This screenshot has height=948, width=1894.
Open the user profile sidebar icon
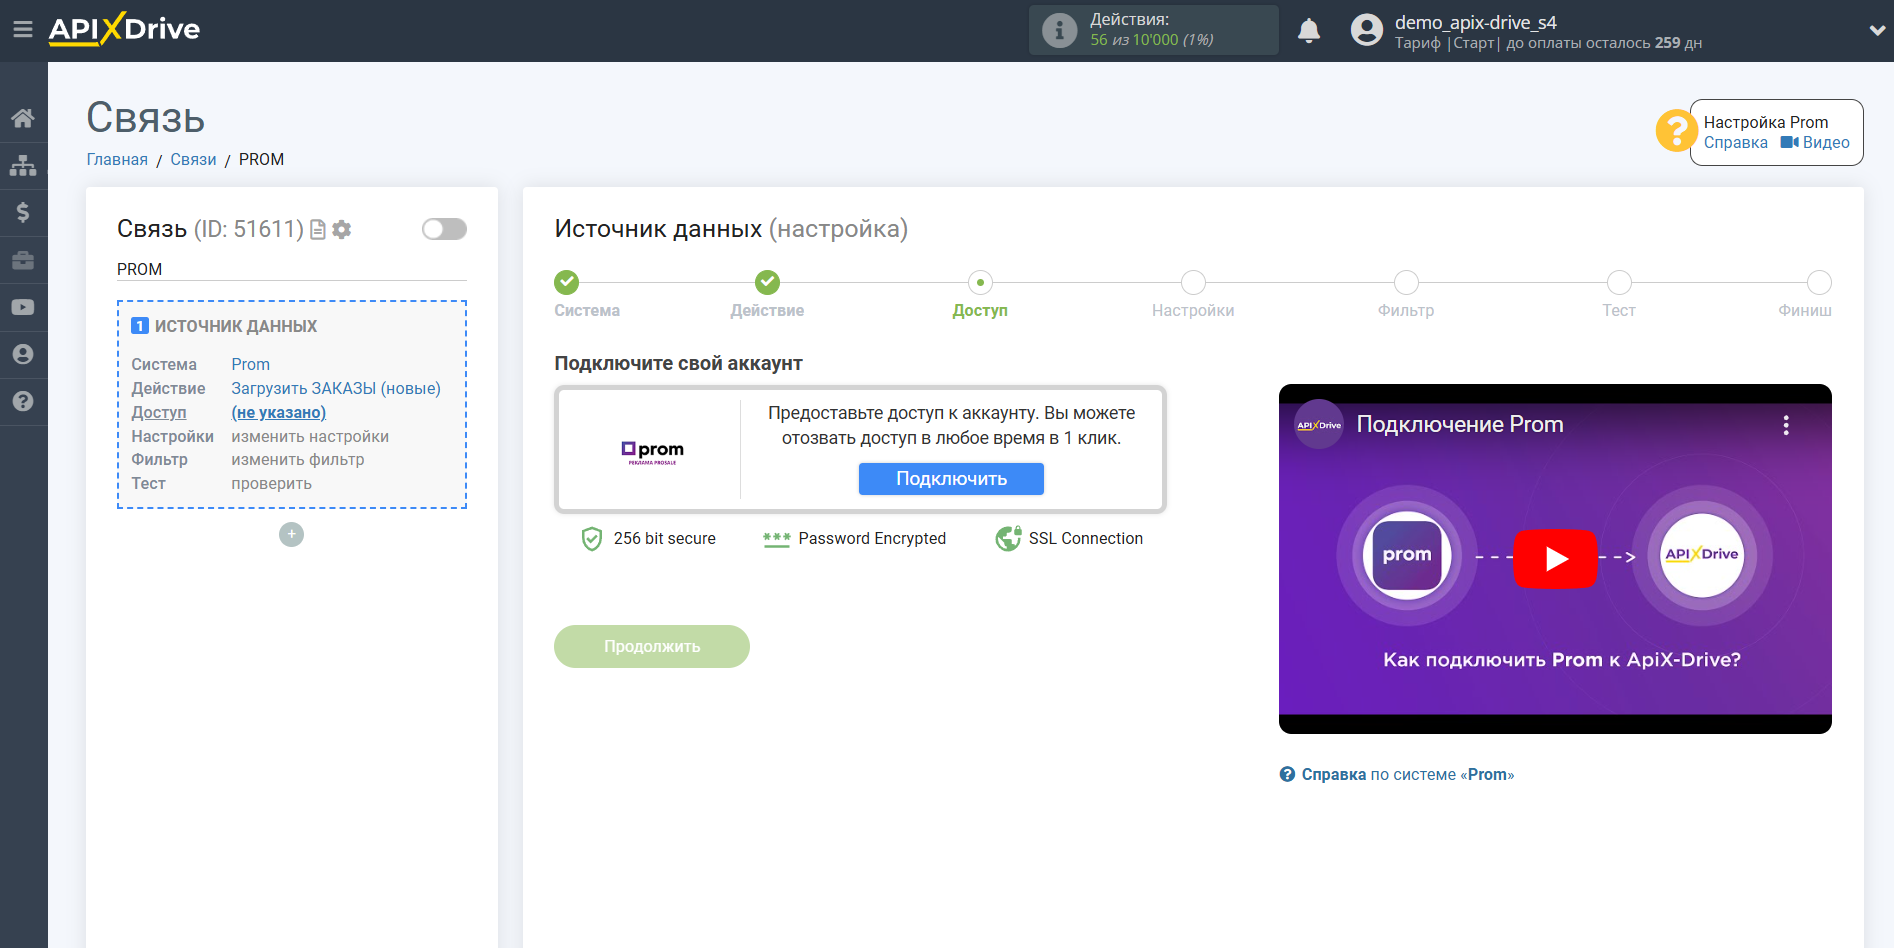[23, 354]
